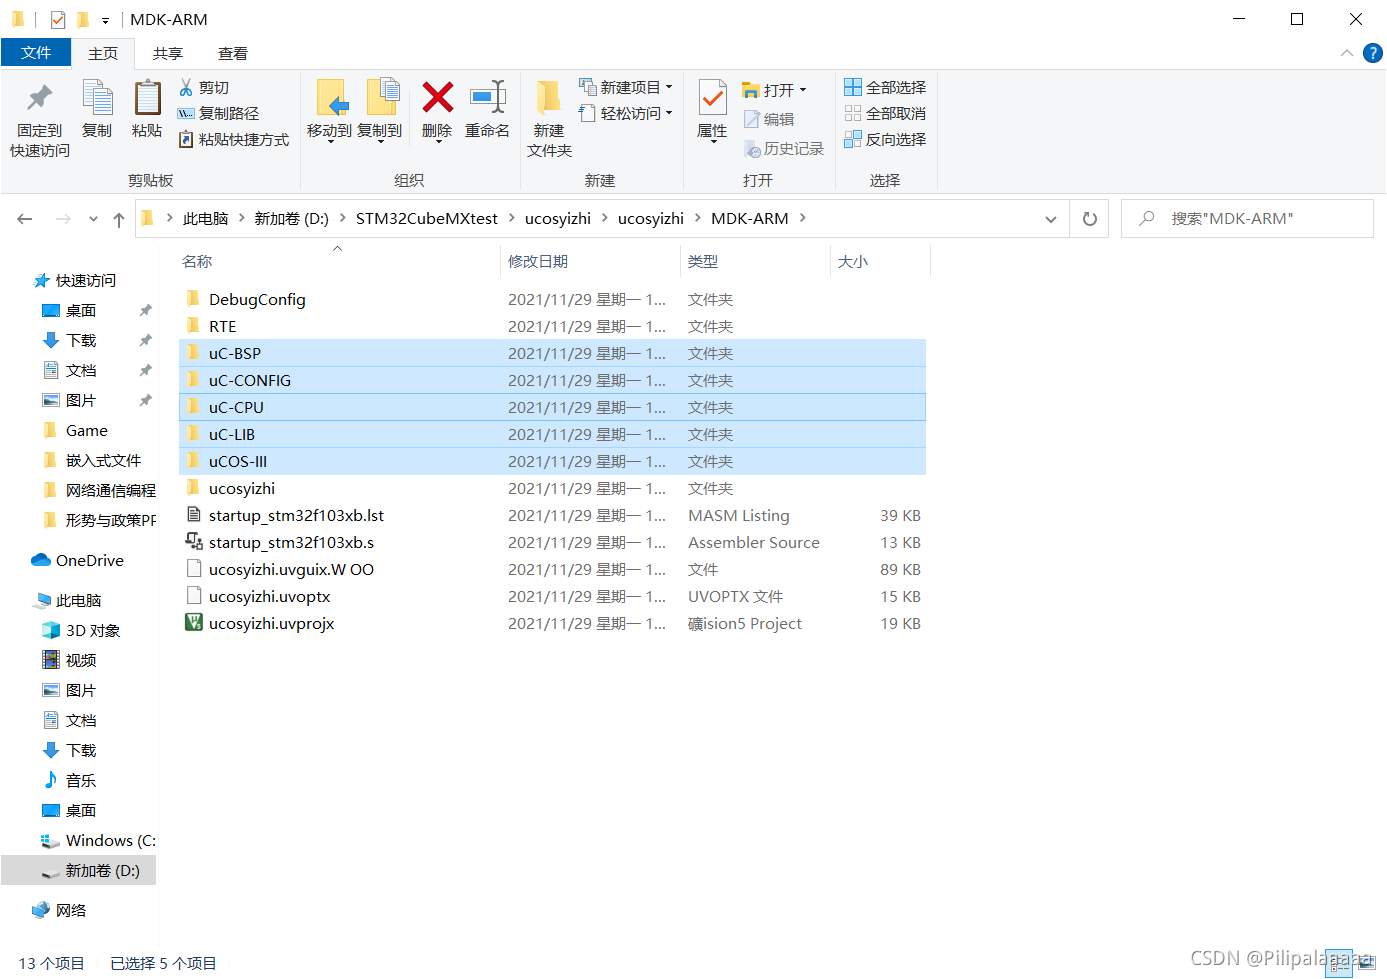Expand the address bar history dropdown

pos(1051,219)
